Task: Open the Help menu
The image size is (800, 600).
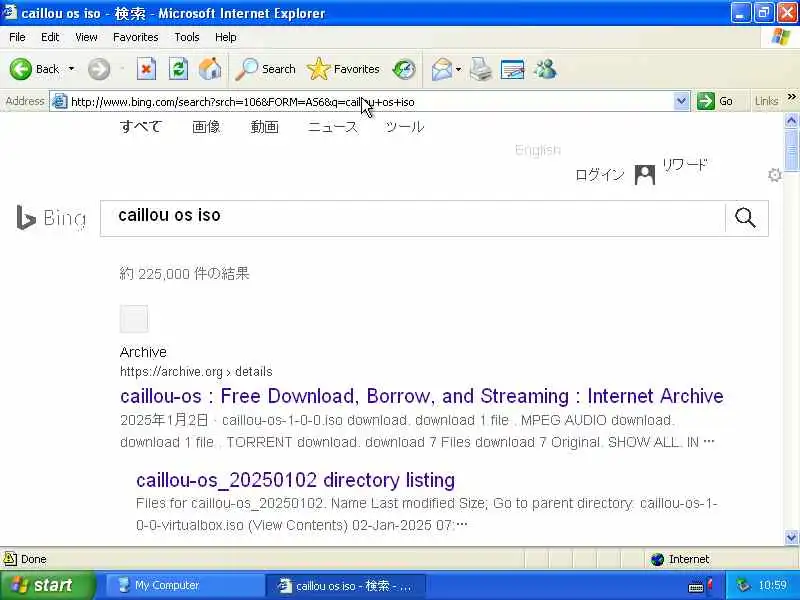Action: [x=226, y=37]
